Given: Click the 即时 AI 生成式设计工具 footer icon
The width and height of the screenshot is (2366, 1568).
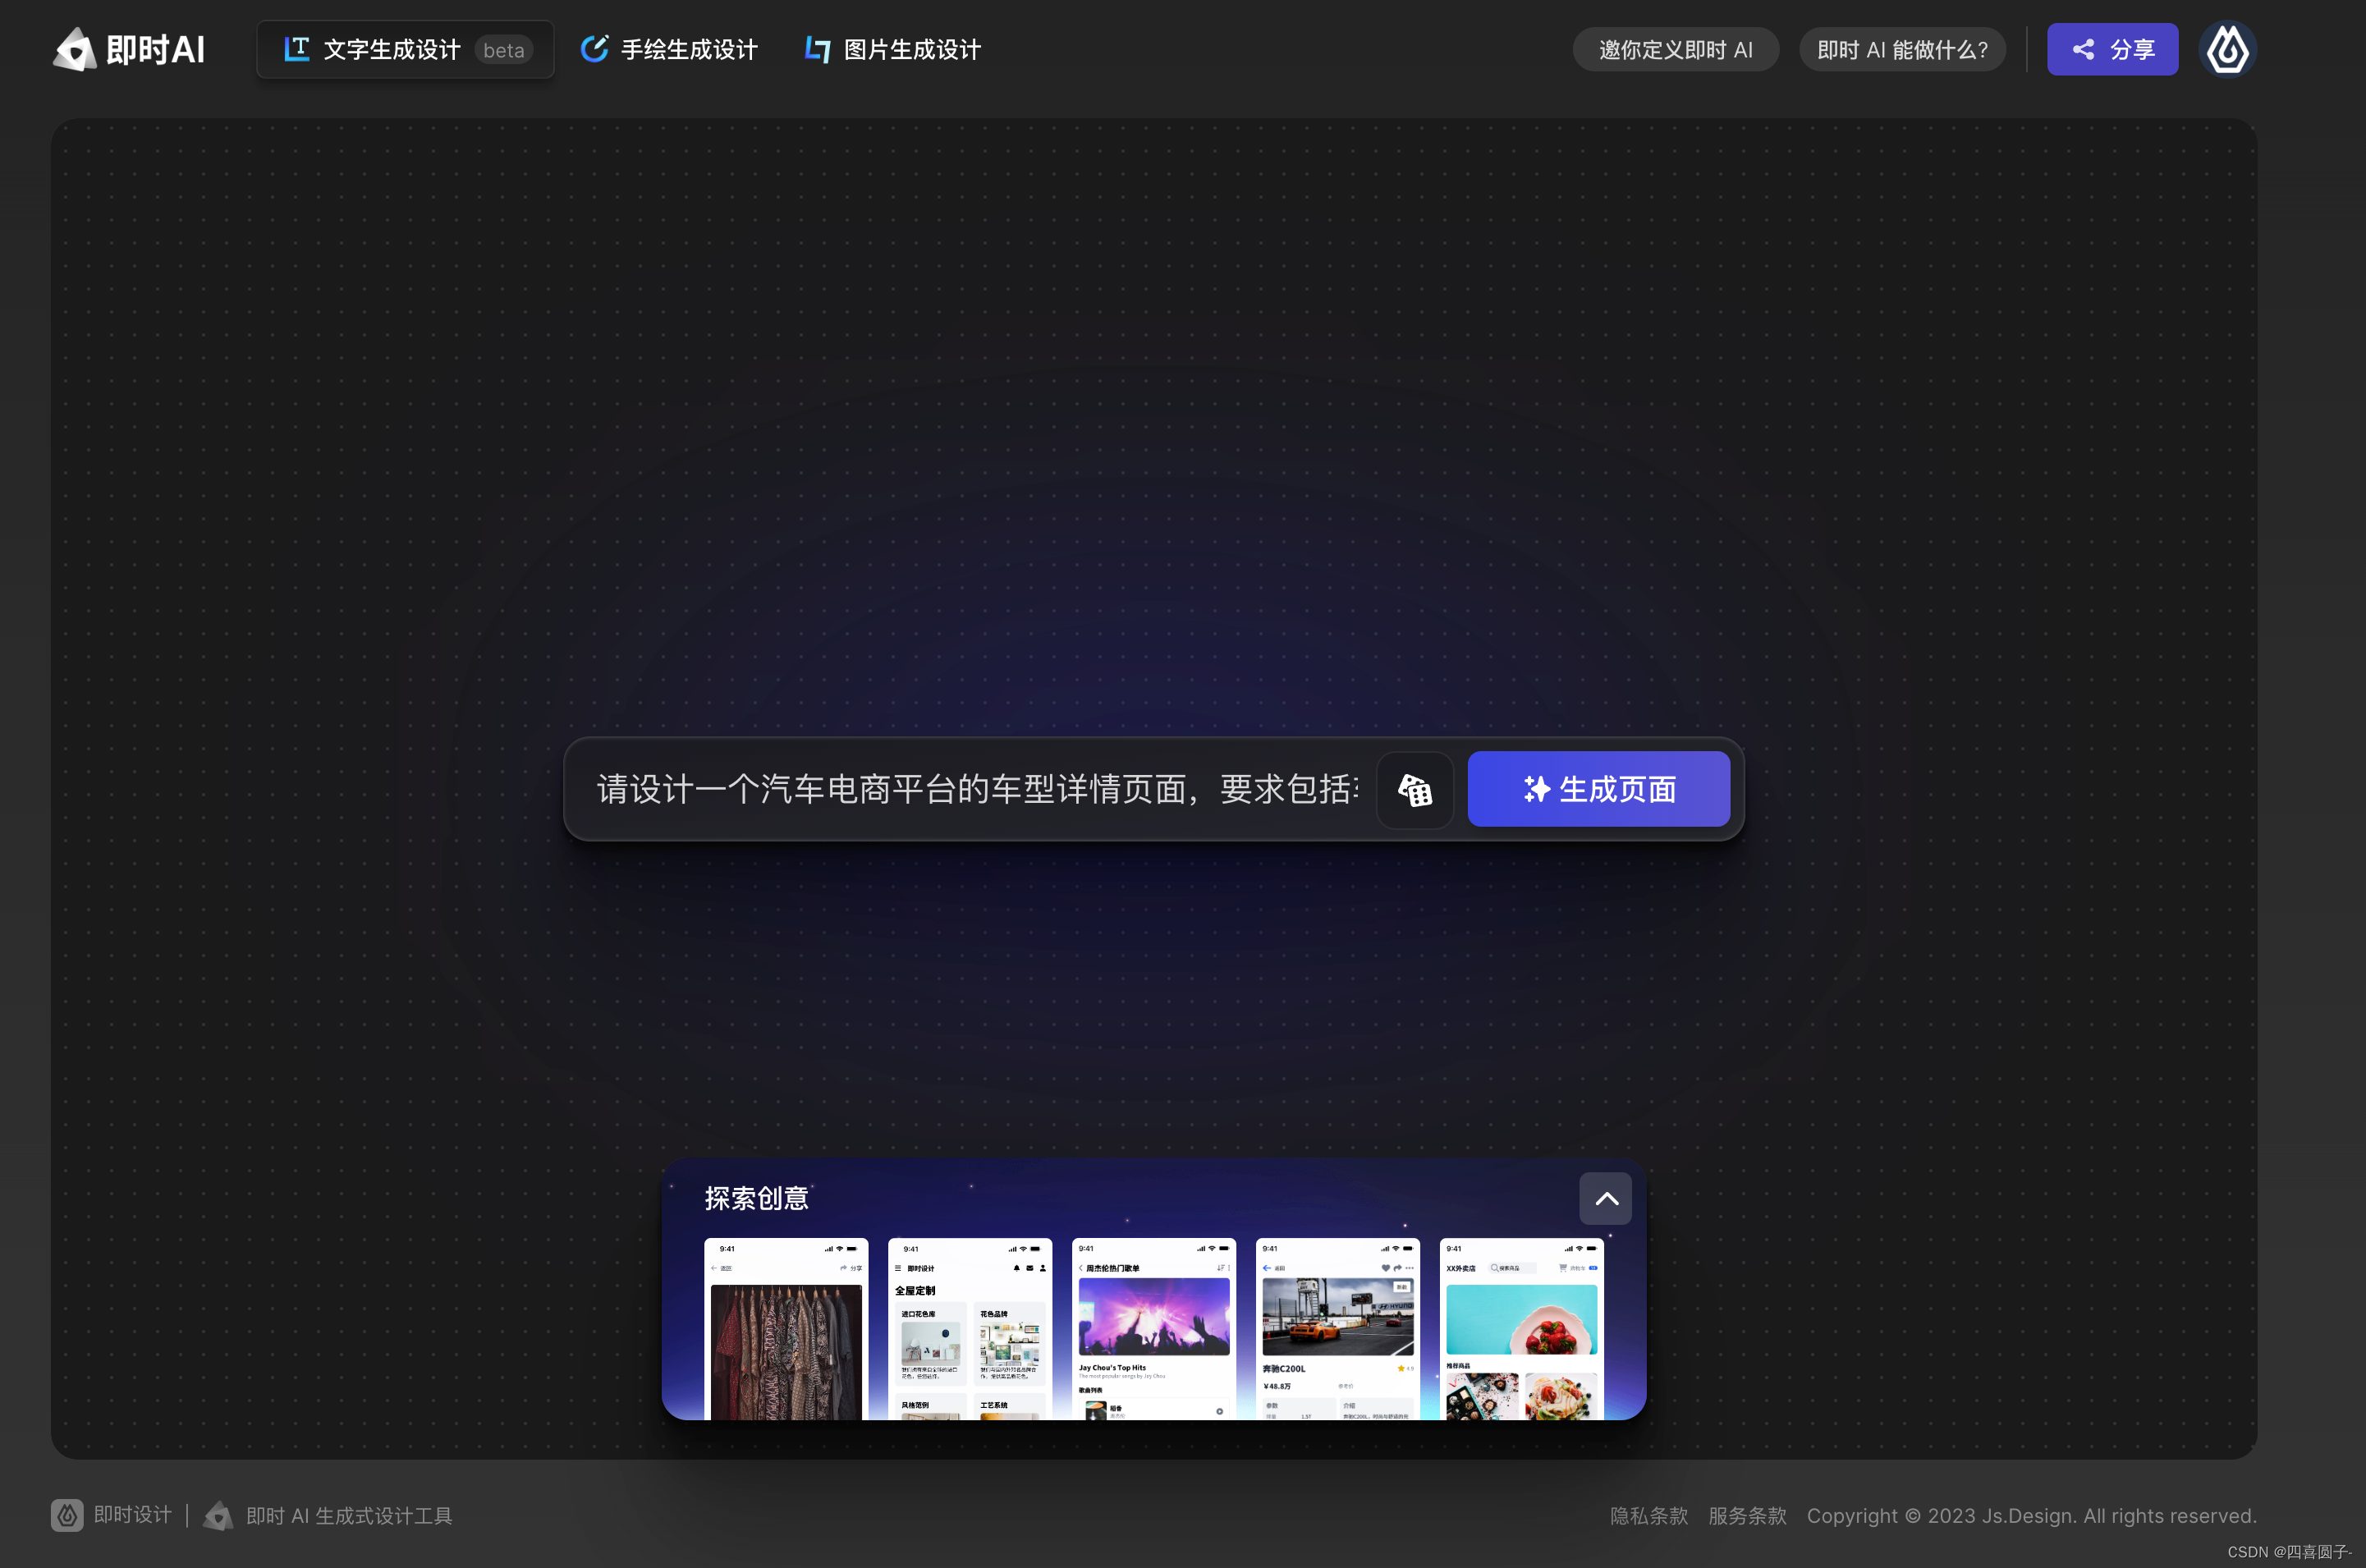Looking at the screenshot, I should coord(218,1516).
